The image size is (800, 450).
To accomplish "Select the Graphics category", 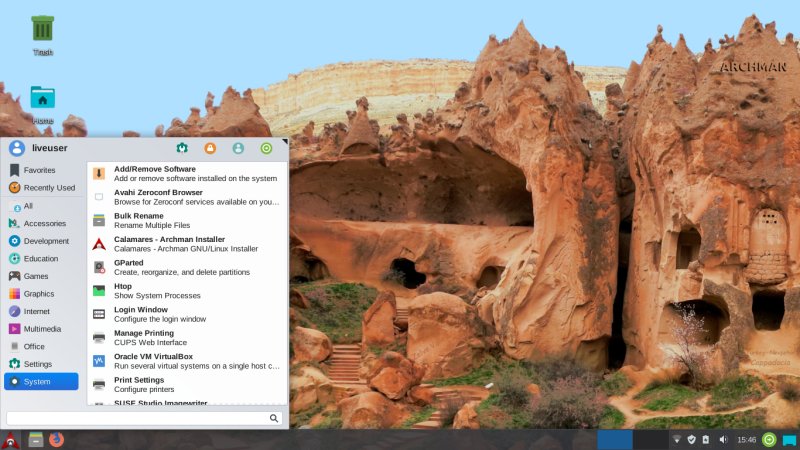I will pyautogui.click(x=41, y=294).
